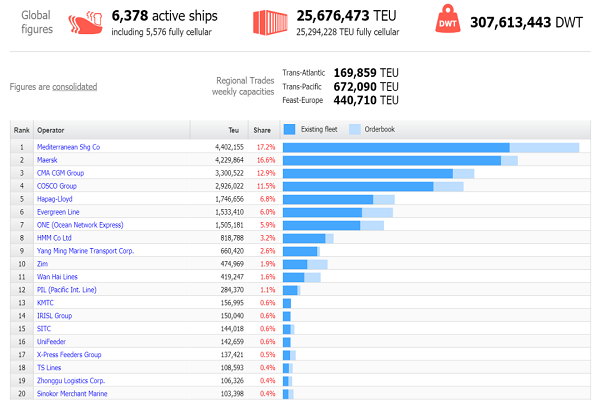Screen dimensions: 600x400
Task: Click the Regional Trades weekly capacities label
Action: click(x=243, y=86)
